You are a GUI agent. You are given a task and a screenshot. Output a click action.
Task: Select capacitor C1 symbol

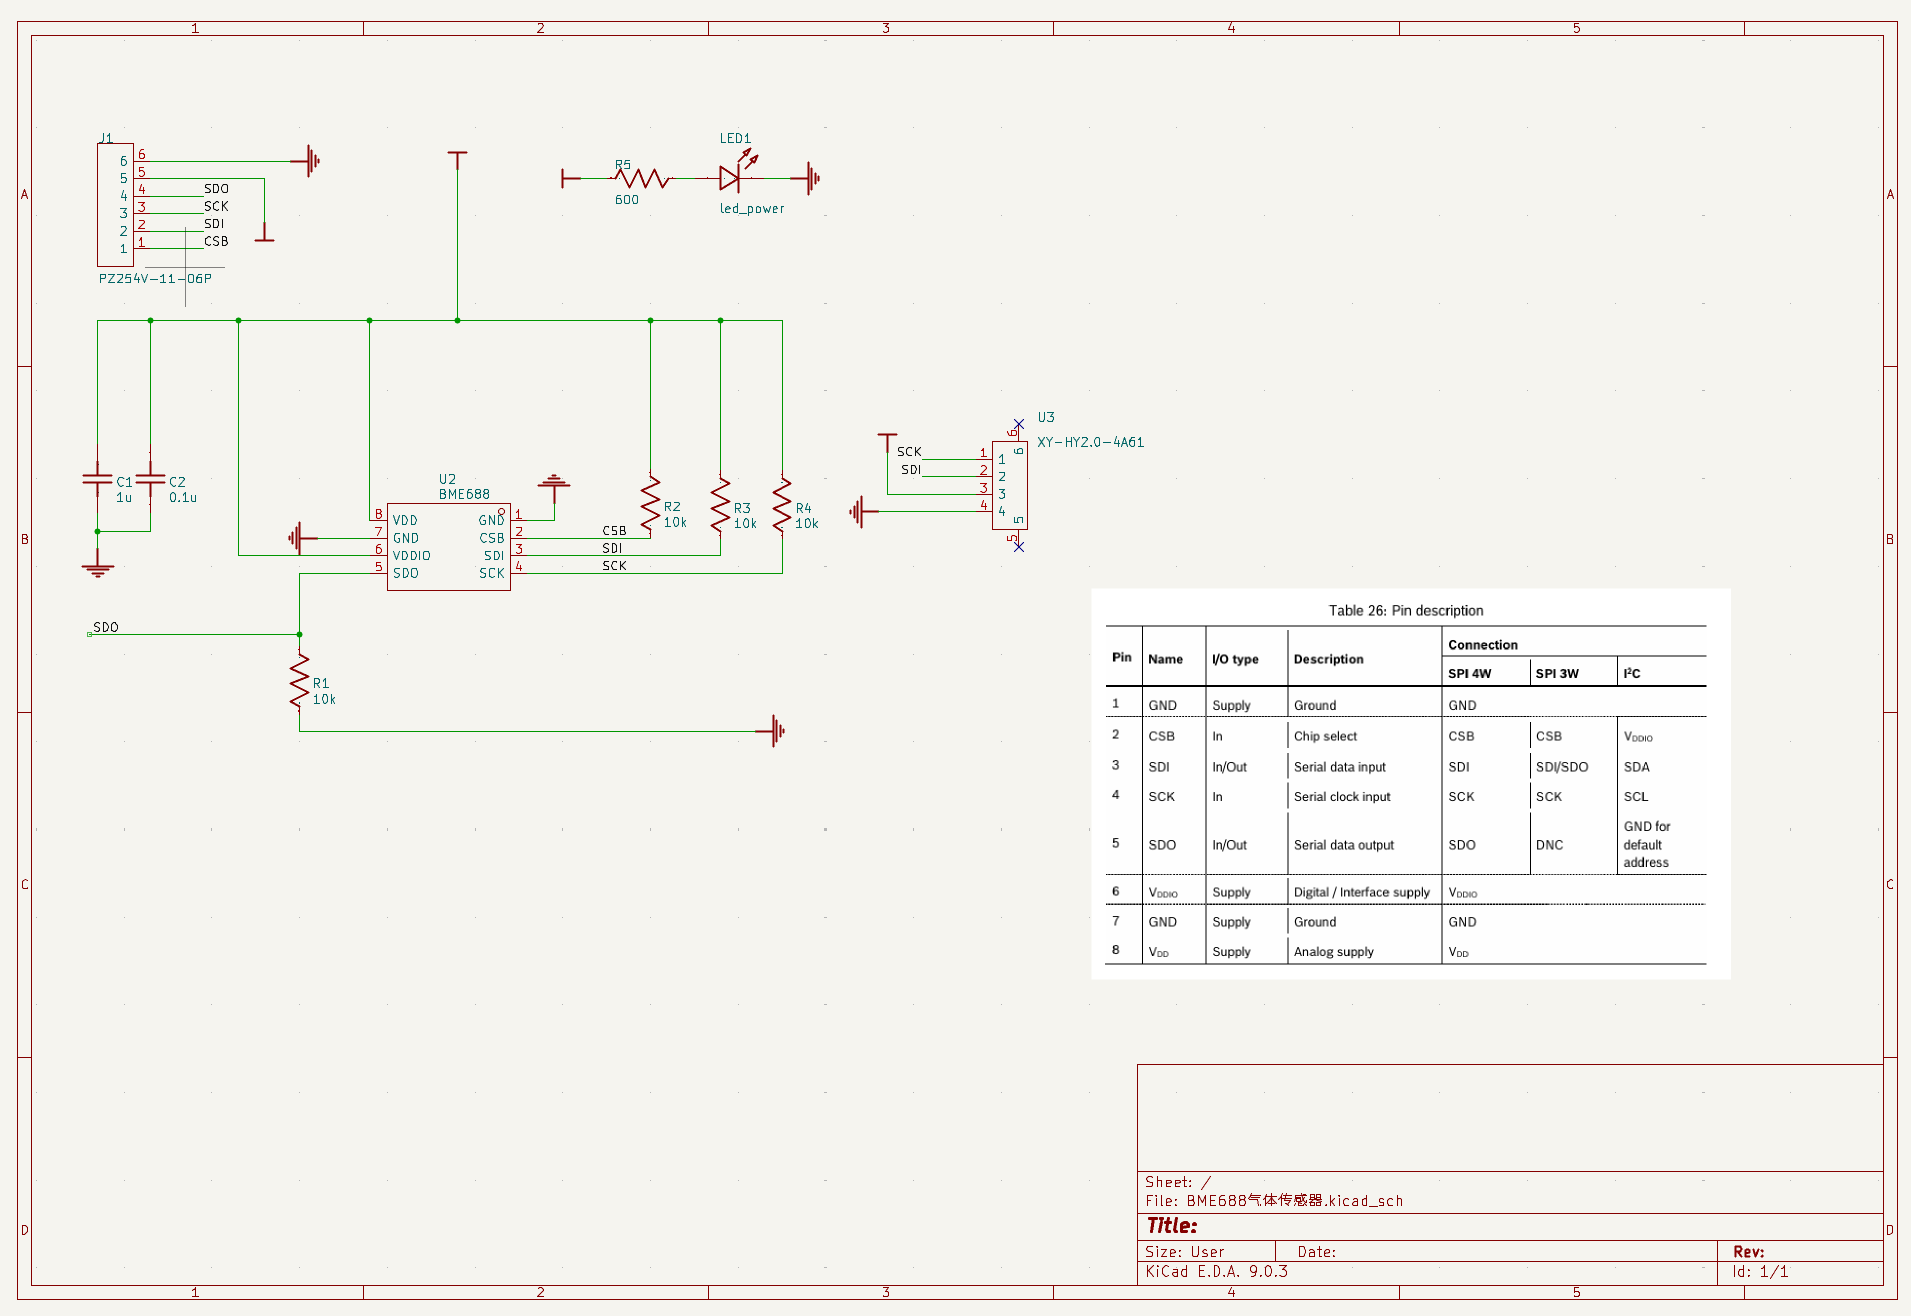(x=97, y=481)
